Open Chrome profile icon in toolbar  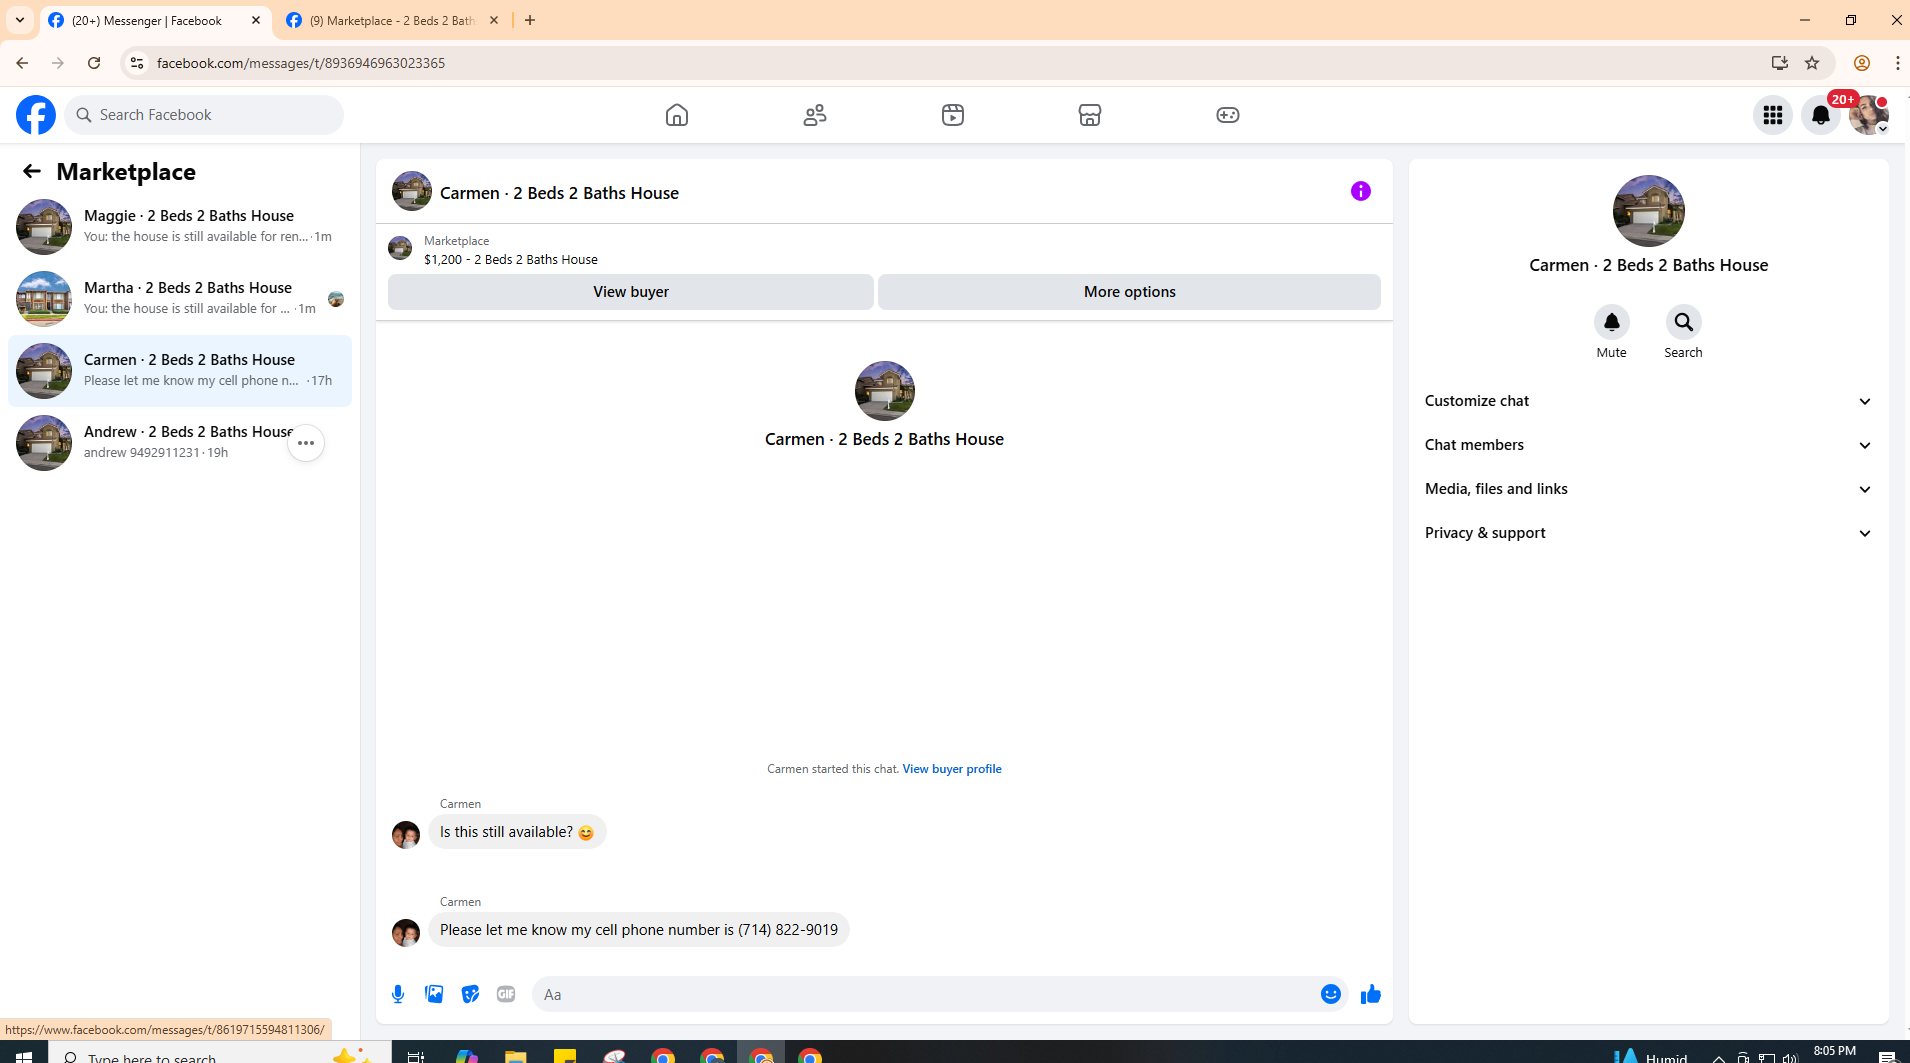click(1862, 63)
